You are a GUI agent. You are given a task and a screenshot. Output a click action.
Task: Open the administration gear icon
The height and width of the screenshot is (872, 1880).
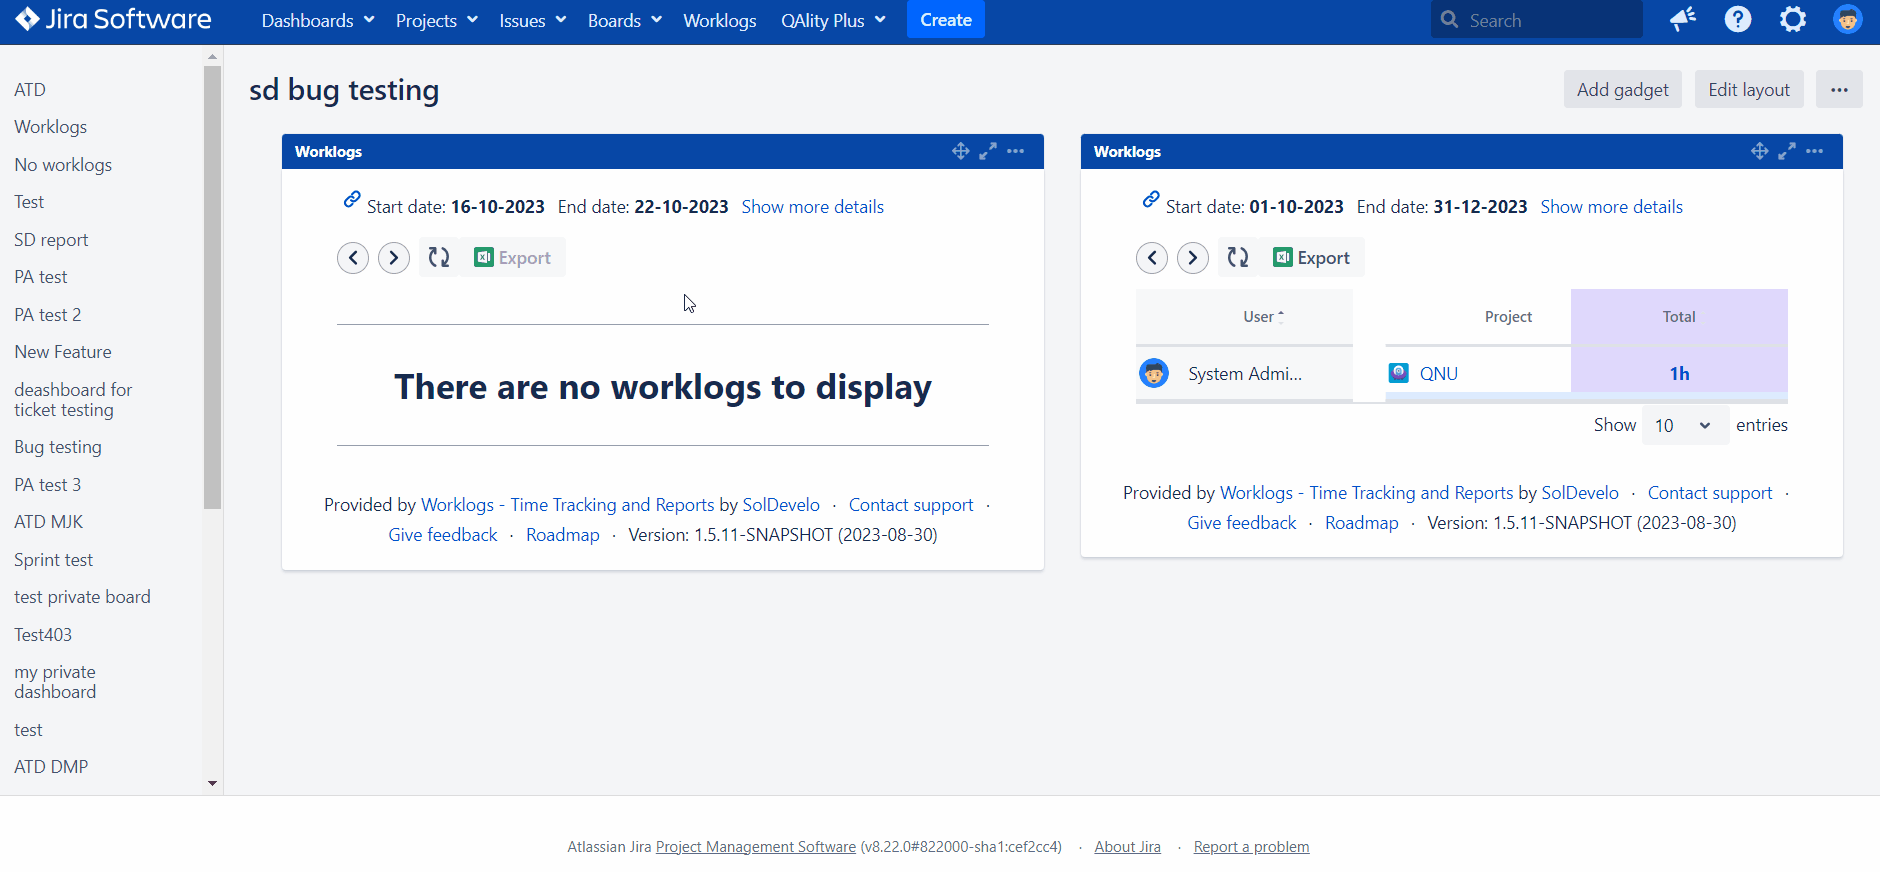click(1793, 19)
